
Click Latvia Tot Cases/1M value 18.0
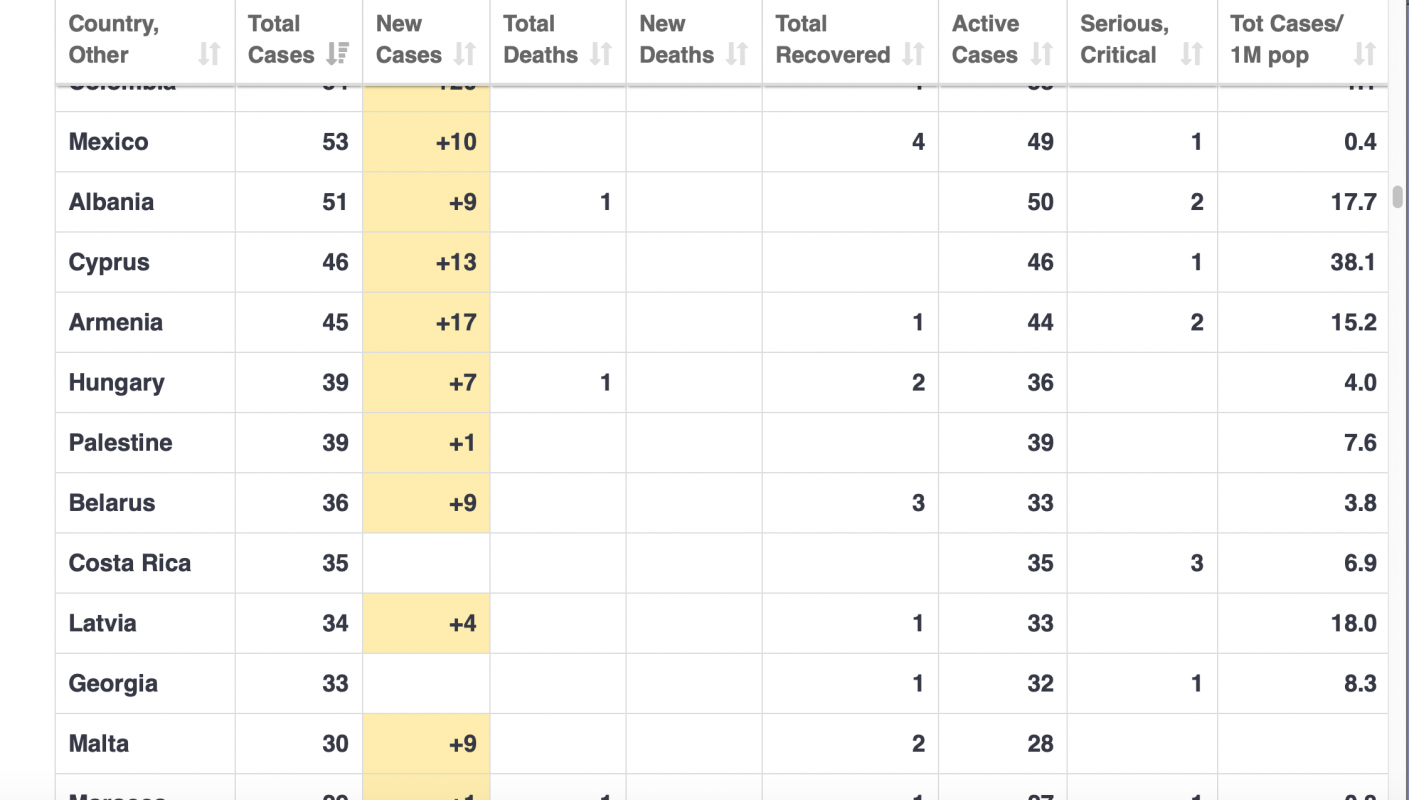tap(1353, 624)
